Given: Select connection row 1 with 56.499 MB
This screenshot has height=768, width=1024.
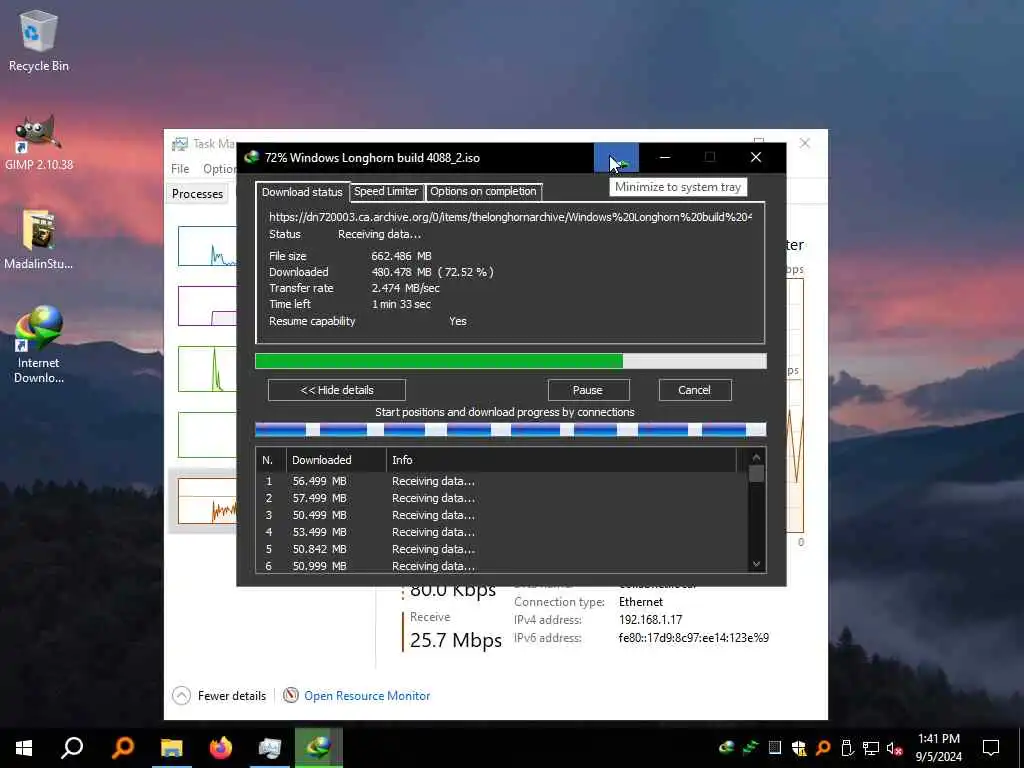Looking at the screenshot, I should point(503,481).
